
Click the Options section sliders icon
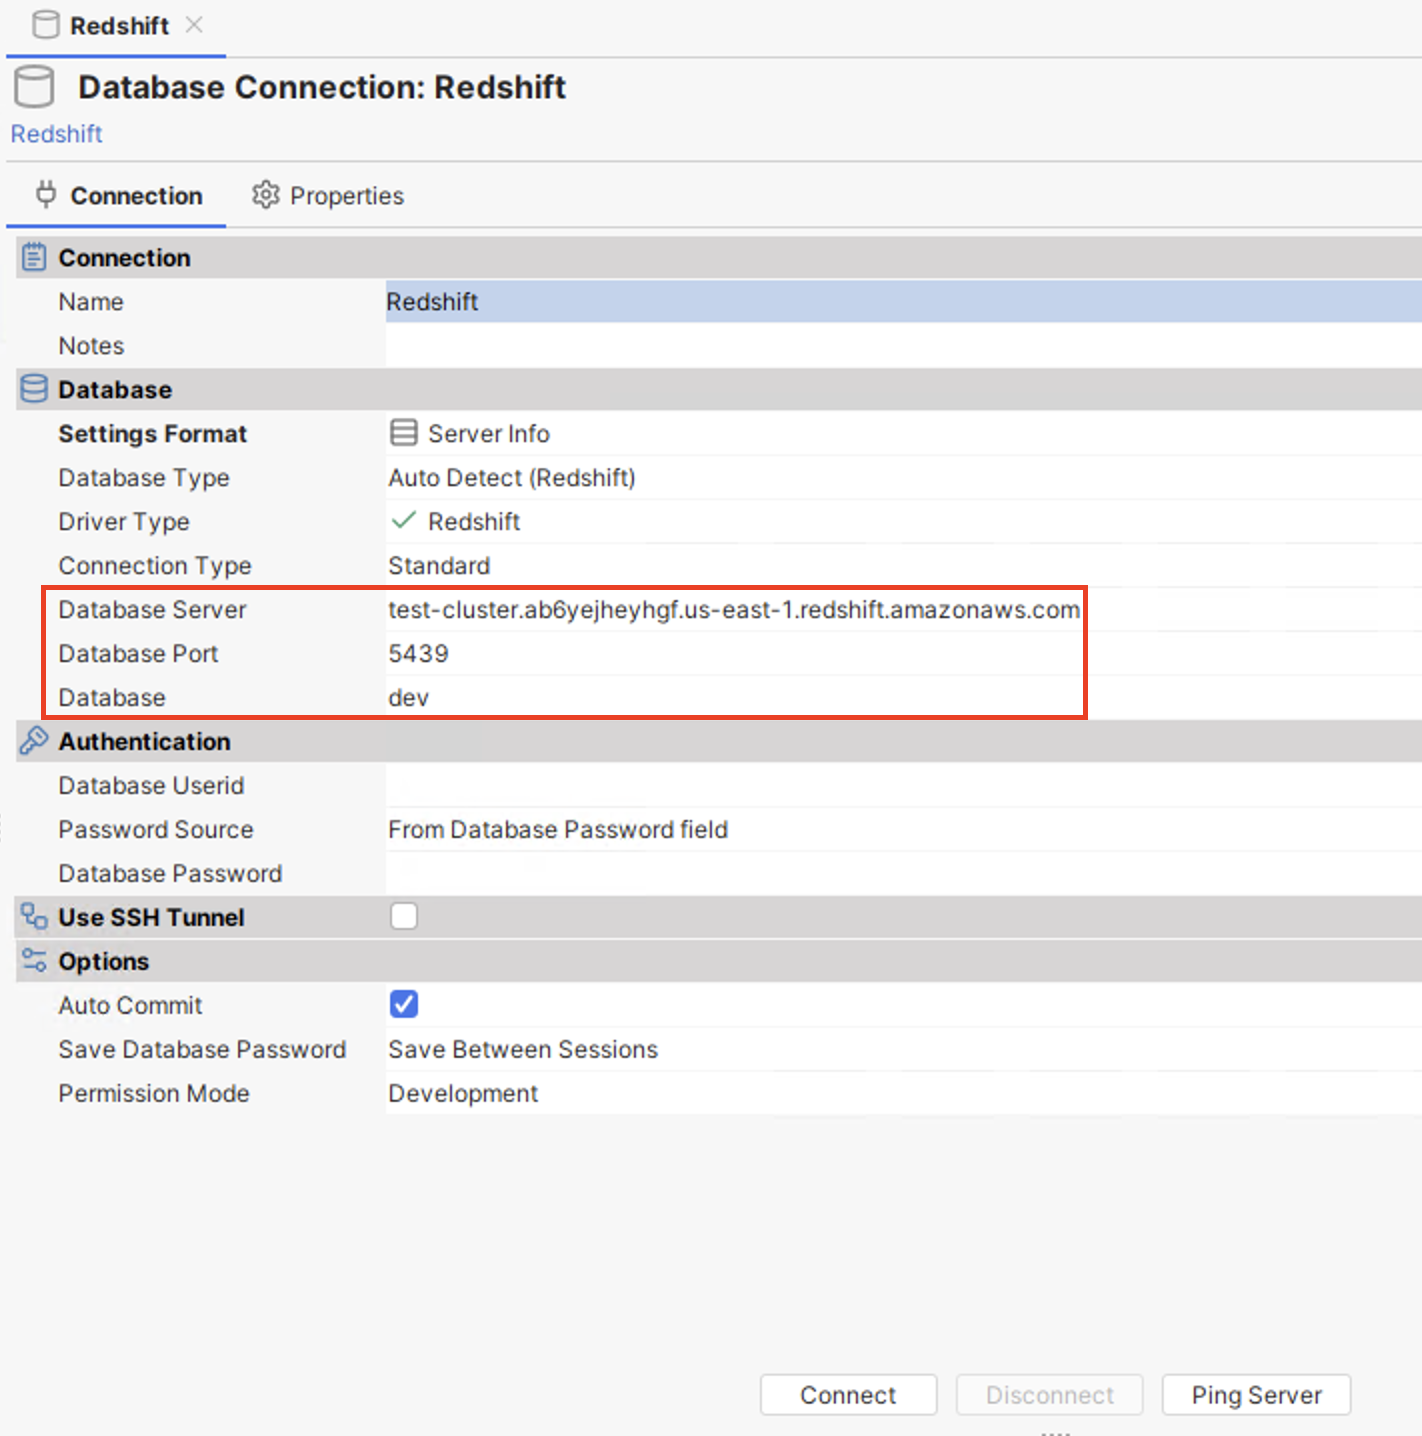click(x=34, y=961)
